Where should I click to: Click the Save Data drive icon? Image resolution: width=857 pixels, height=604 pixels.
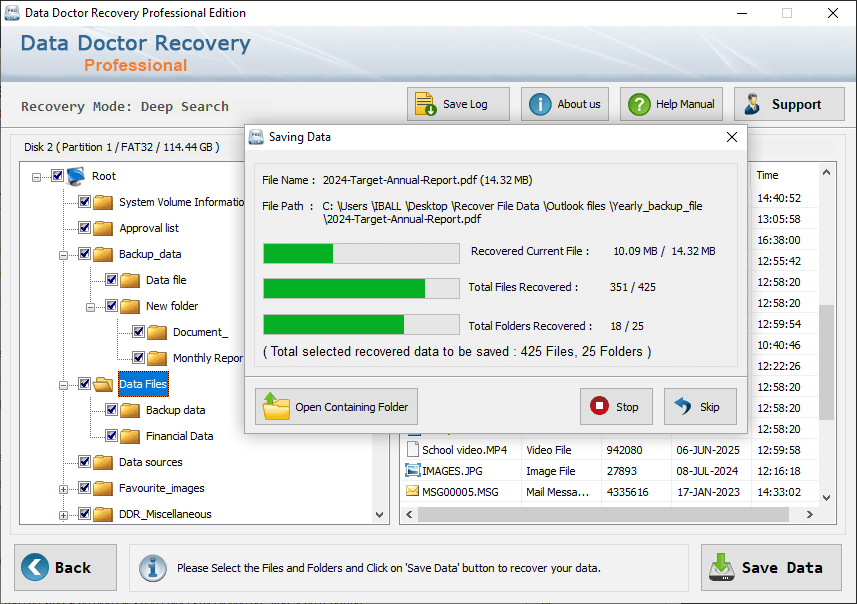(x=721, y=567)
